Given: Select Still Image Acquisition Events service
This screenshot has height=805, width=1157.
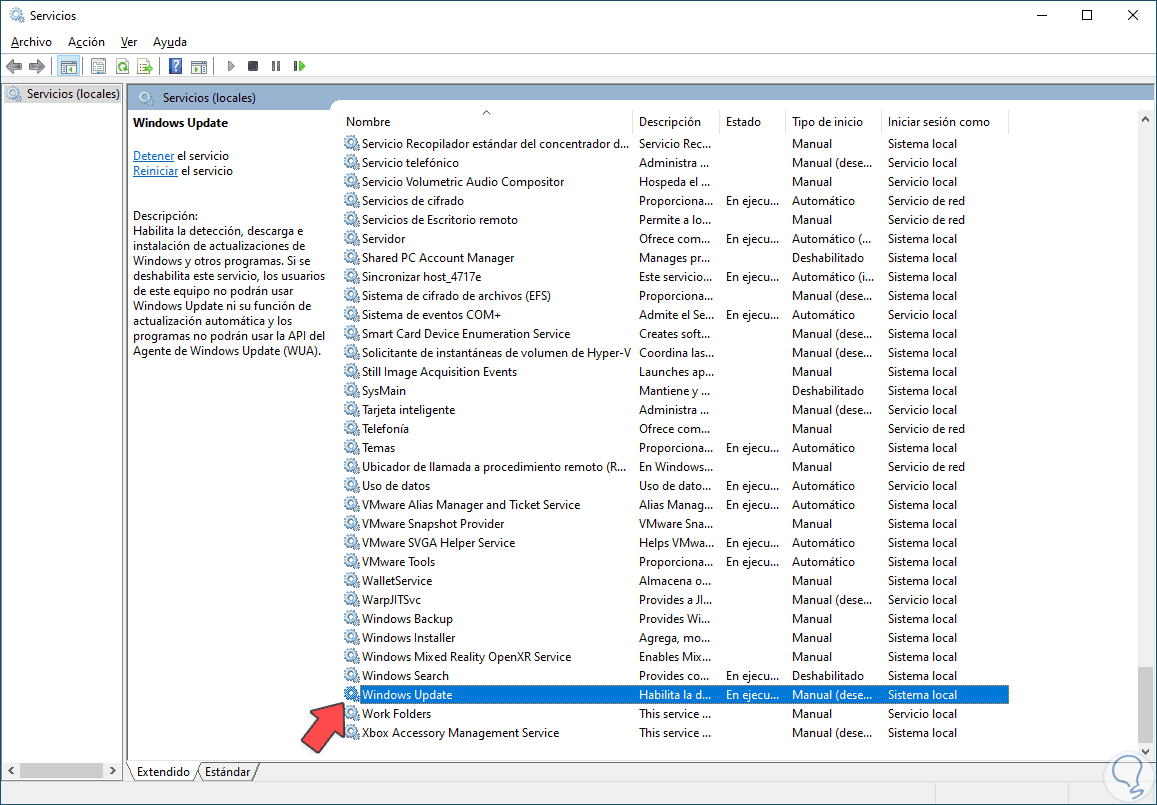Looking at the screenshot, I should point(676,372).
